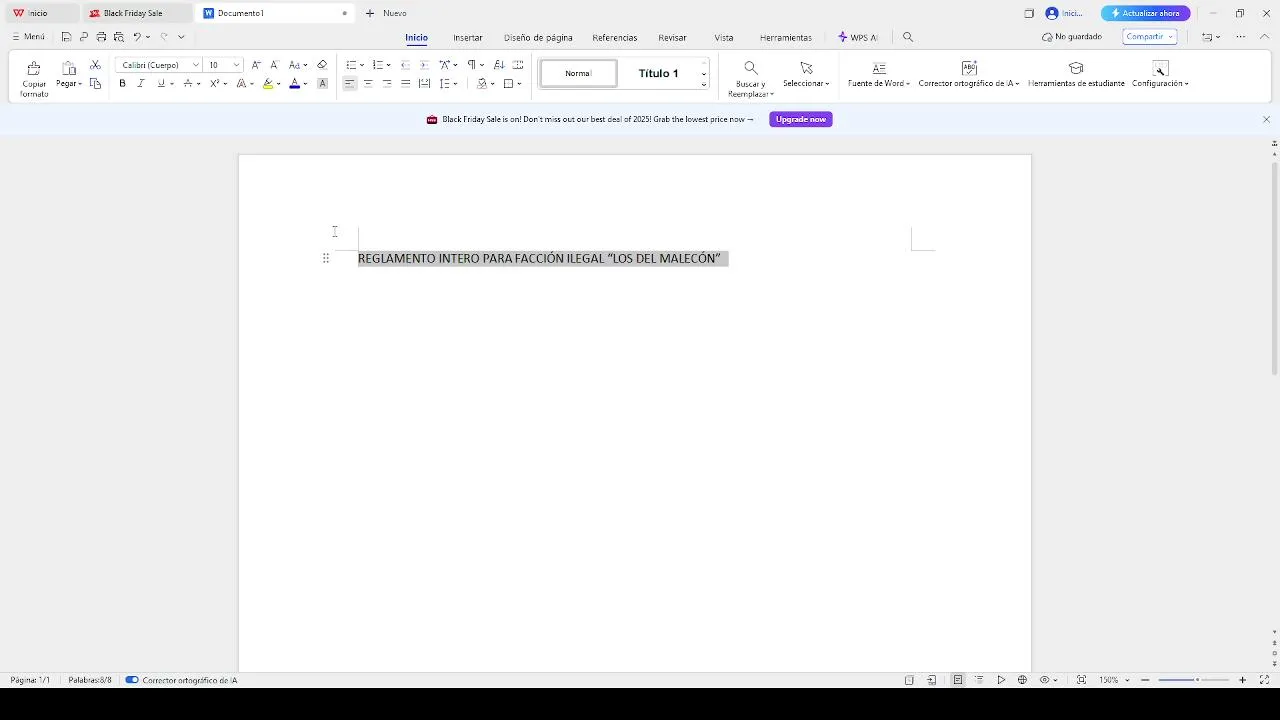
Task: Click the Nuevo tab button
Action: pyautogui.click(x=386, y=13)
